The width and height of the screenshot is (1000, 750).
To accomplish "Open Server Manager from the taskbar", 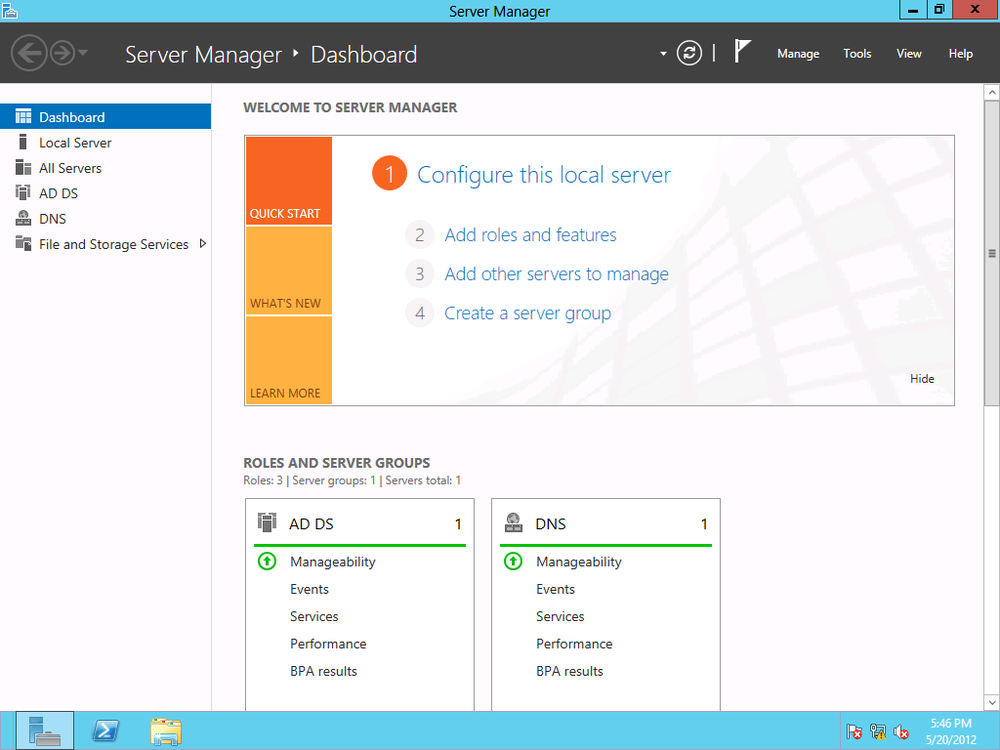I will coord(45,731).
